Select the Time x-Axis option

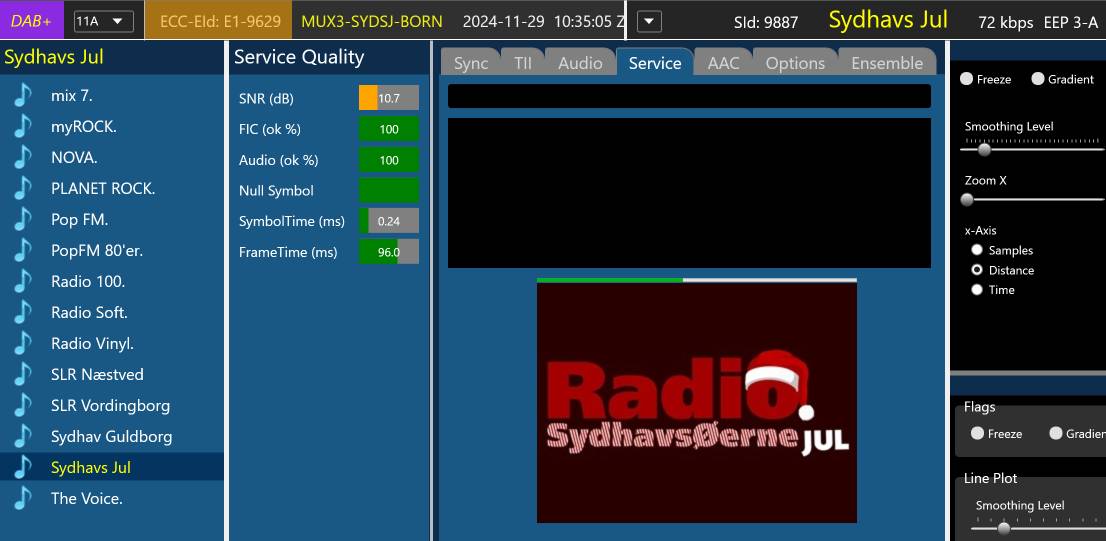coord(977,290)
